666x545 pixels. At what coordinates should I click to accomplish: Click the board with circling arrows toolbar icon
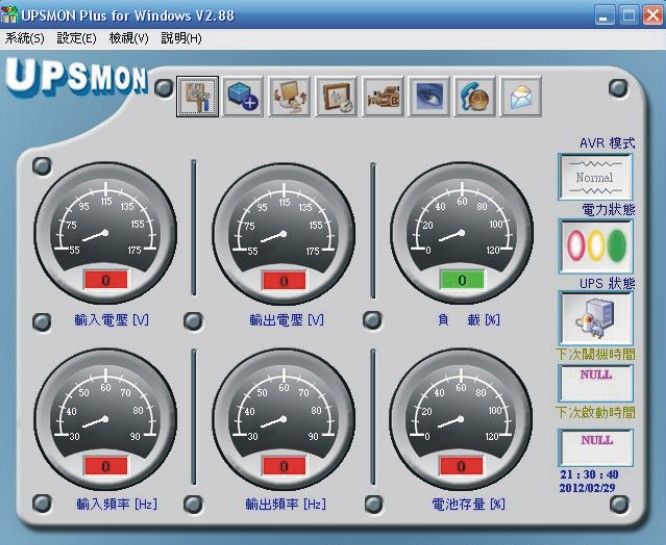pos(290,96)
